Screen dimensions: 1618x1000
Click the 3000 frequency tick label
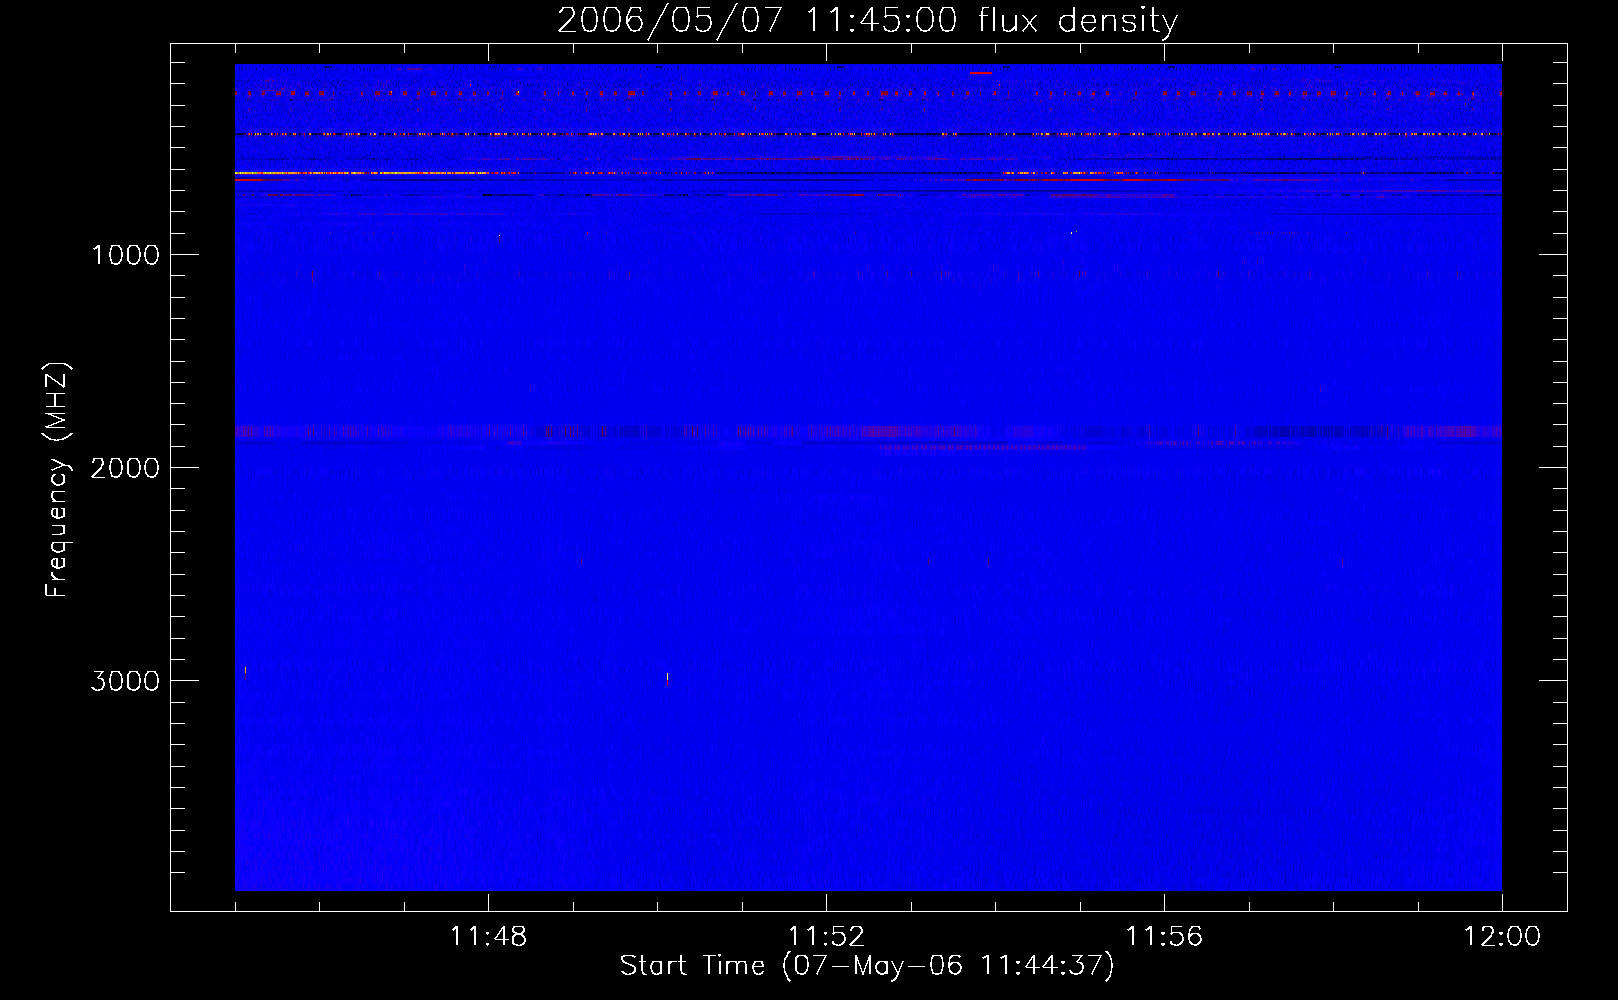125,681
